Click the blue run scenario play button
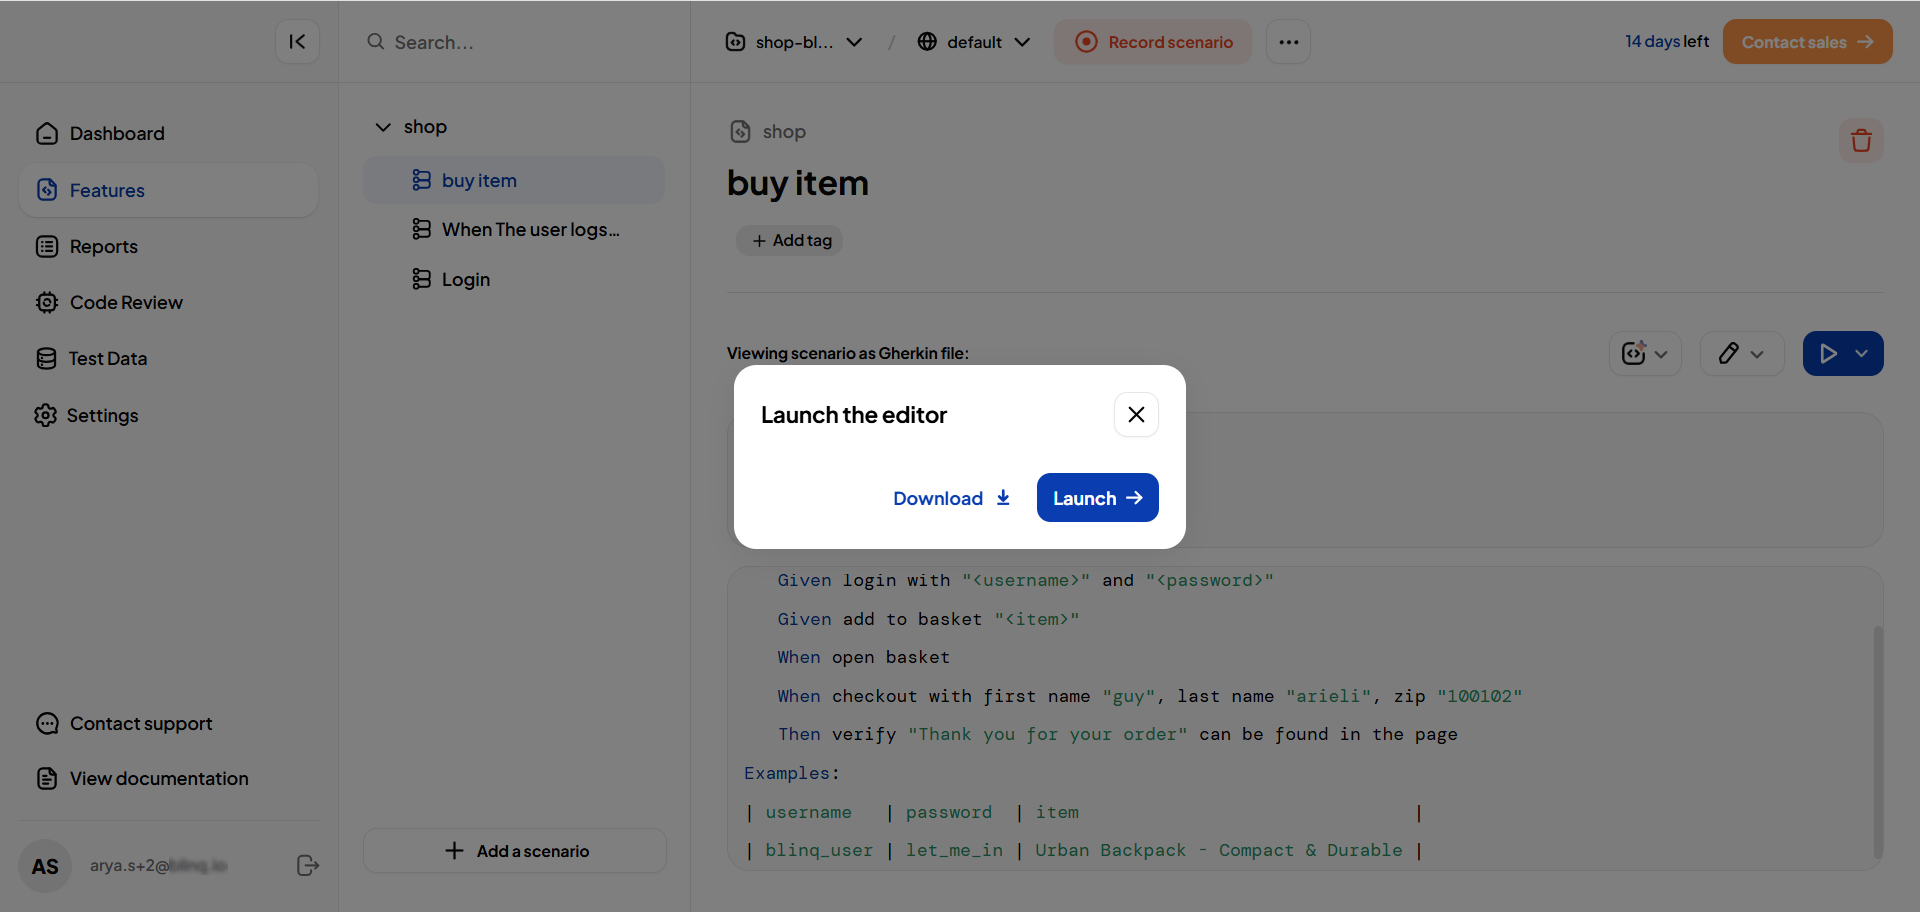The image size is (1920, 912). click(x=1828, y=354)
